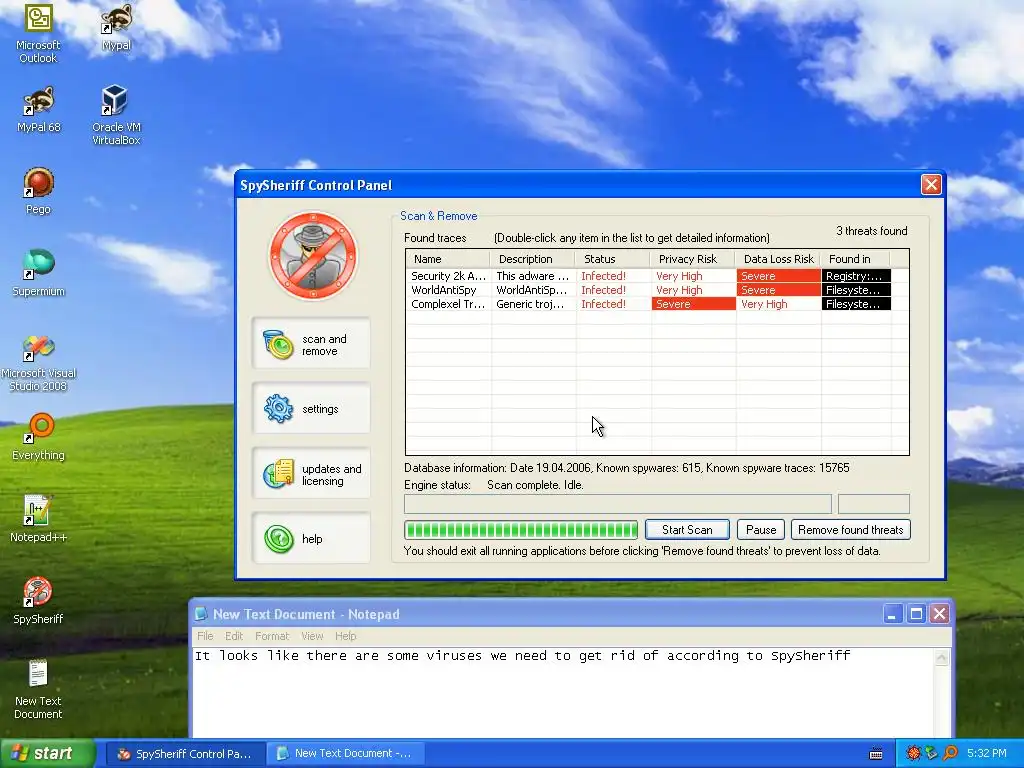Click the red Severe privacy risk cell
1024x768 pixels.
[694, 304]
